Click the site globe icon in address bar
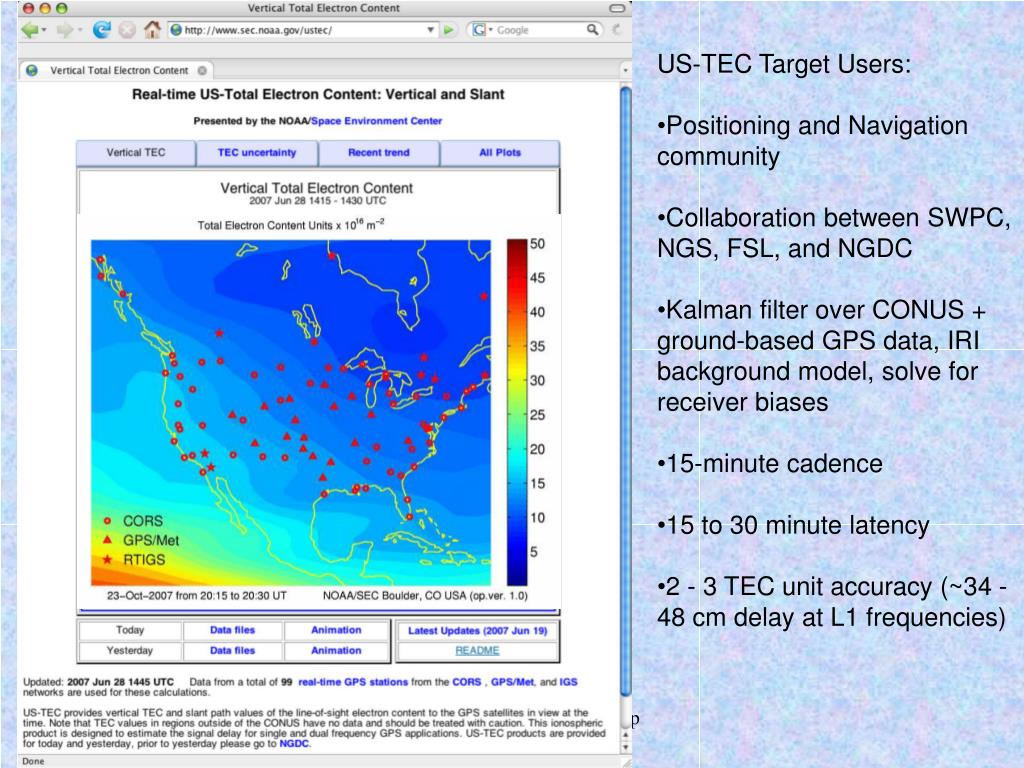The image size is (1024, 768). point(176,30)
